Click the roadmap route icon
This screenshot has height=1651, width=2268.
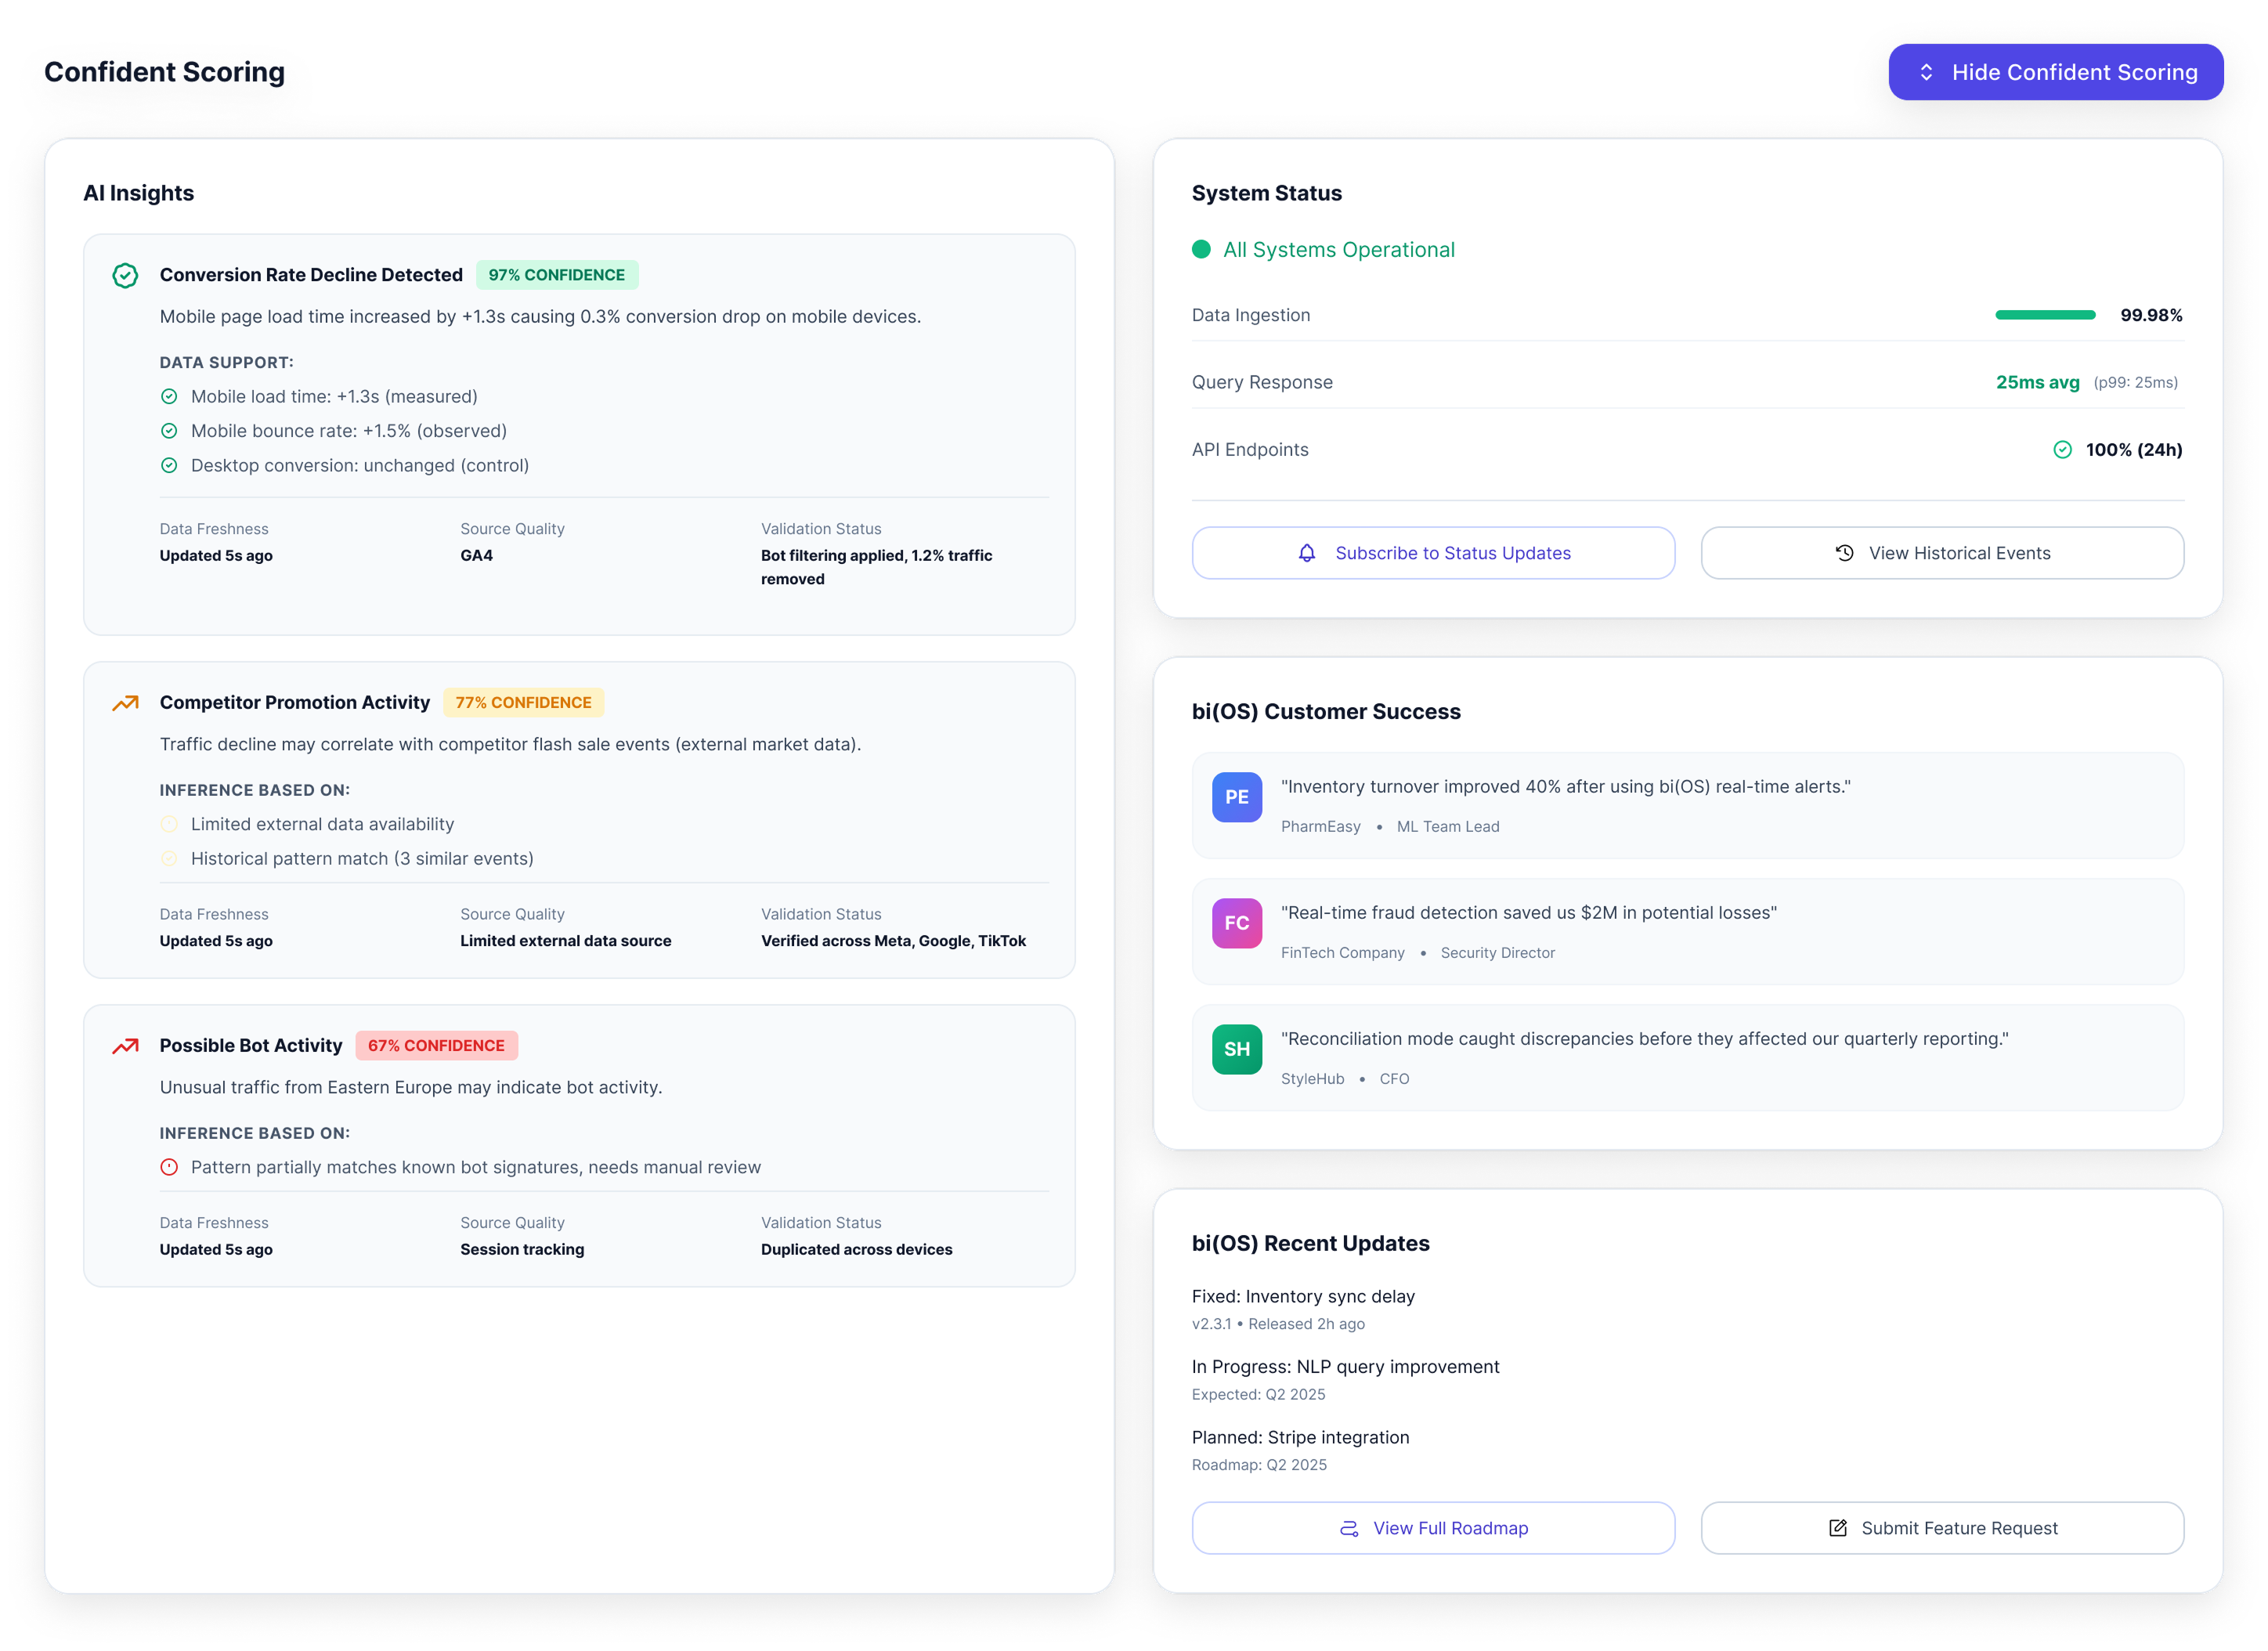[x=1348, y=1528]
